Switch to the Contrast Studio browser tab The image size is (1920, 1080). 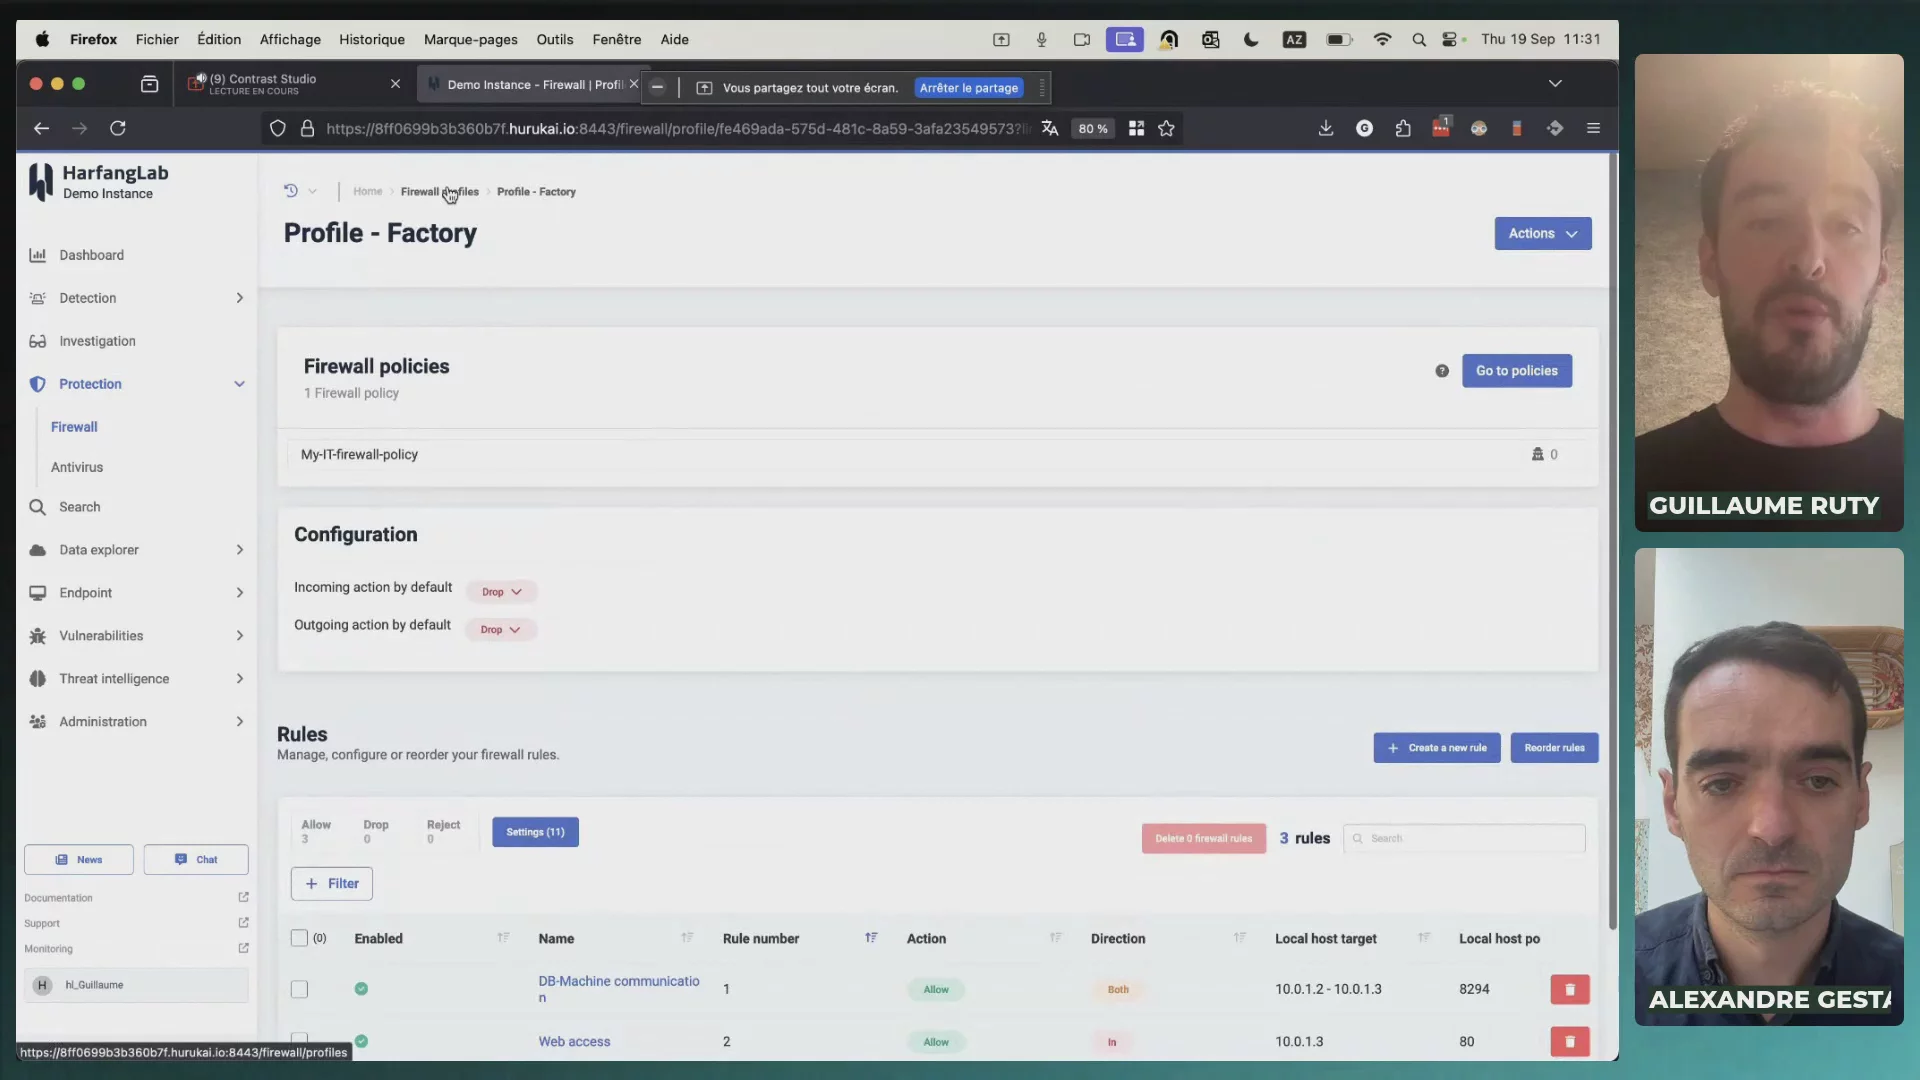point(295,84)
